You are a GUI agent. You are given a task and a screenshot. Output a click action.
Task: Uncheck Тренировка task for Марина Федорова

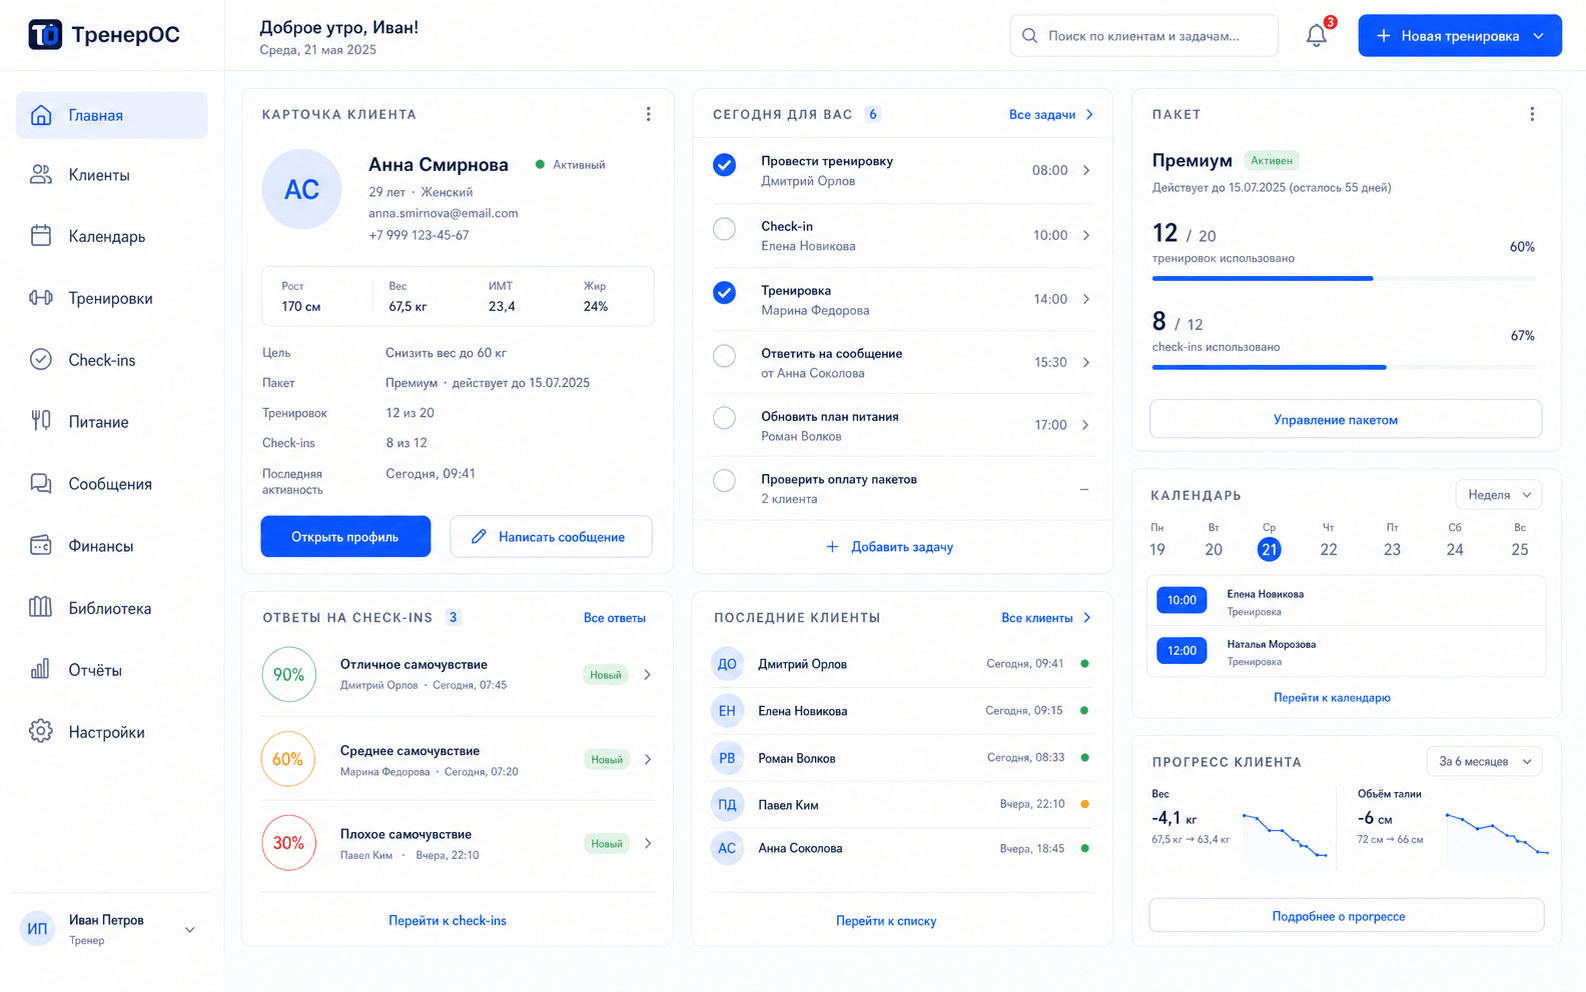pos(725,293)
